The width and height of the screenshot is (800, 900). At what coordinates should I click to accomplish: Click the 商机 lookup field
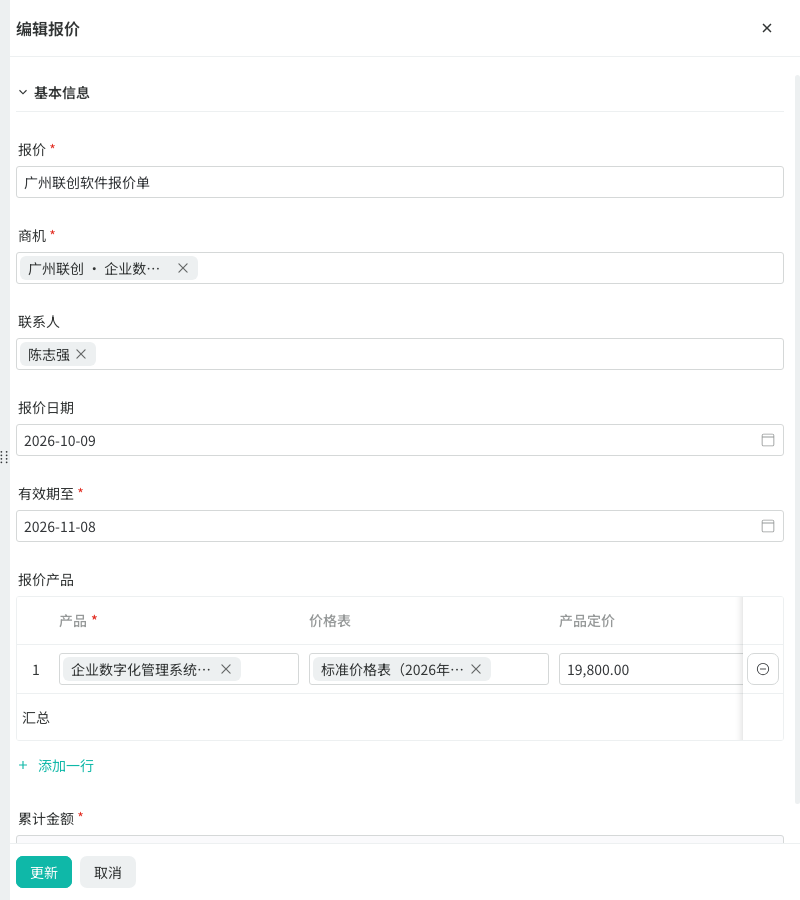click(399, 268)
